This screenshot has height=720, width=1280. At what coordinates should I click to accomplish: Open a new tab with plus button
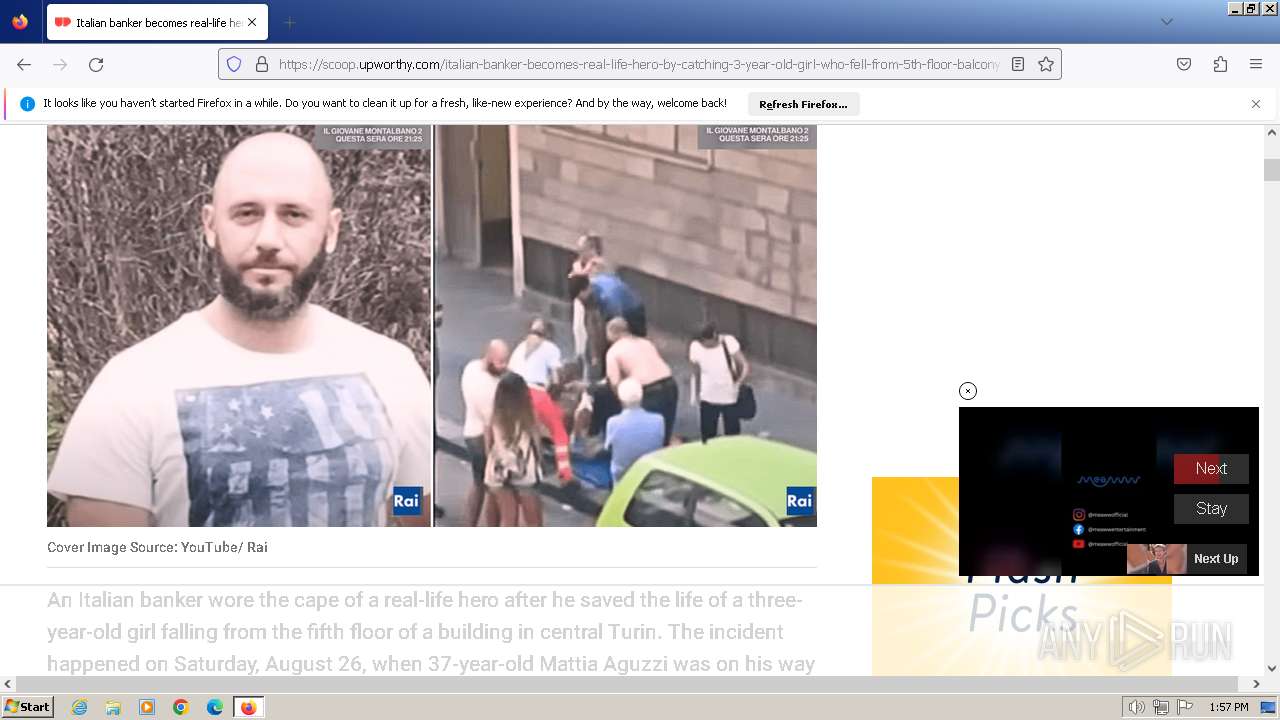click(289, 22)
